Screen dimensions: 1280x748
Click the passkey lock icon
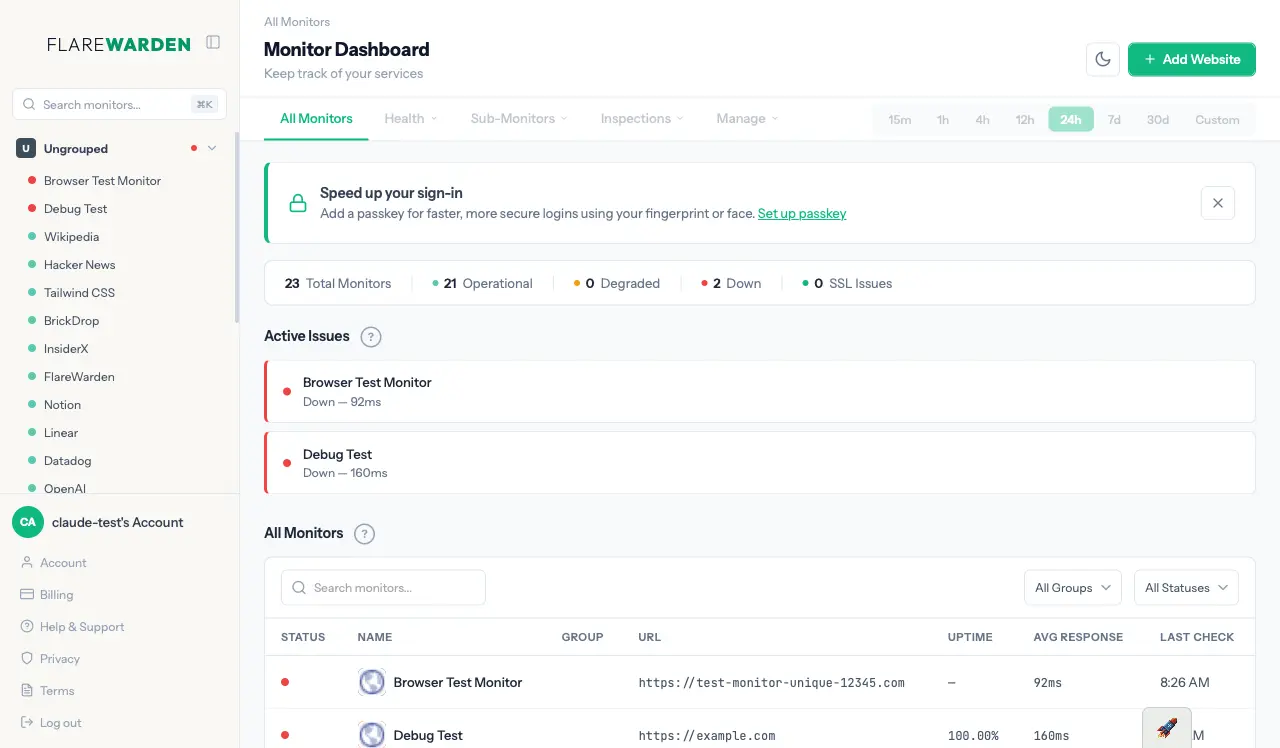tap(298, 203)
